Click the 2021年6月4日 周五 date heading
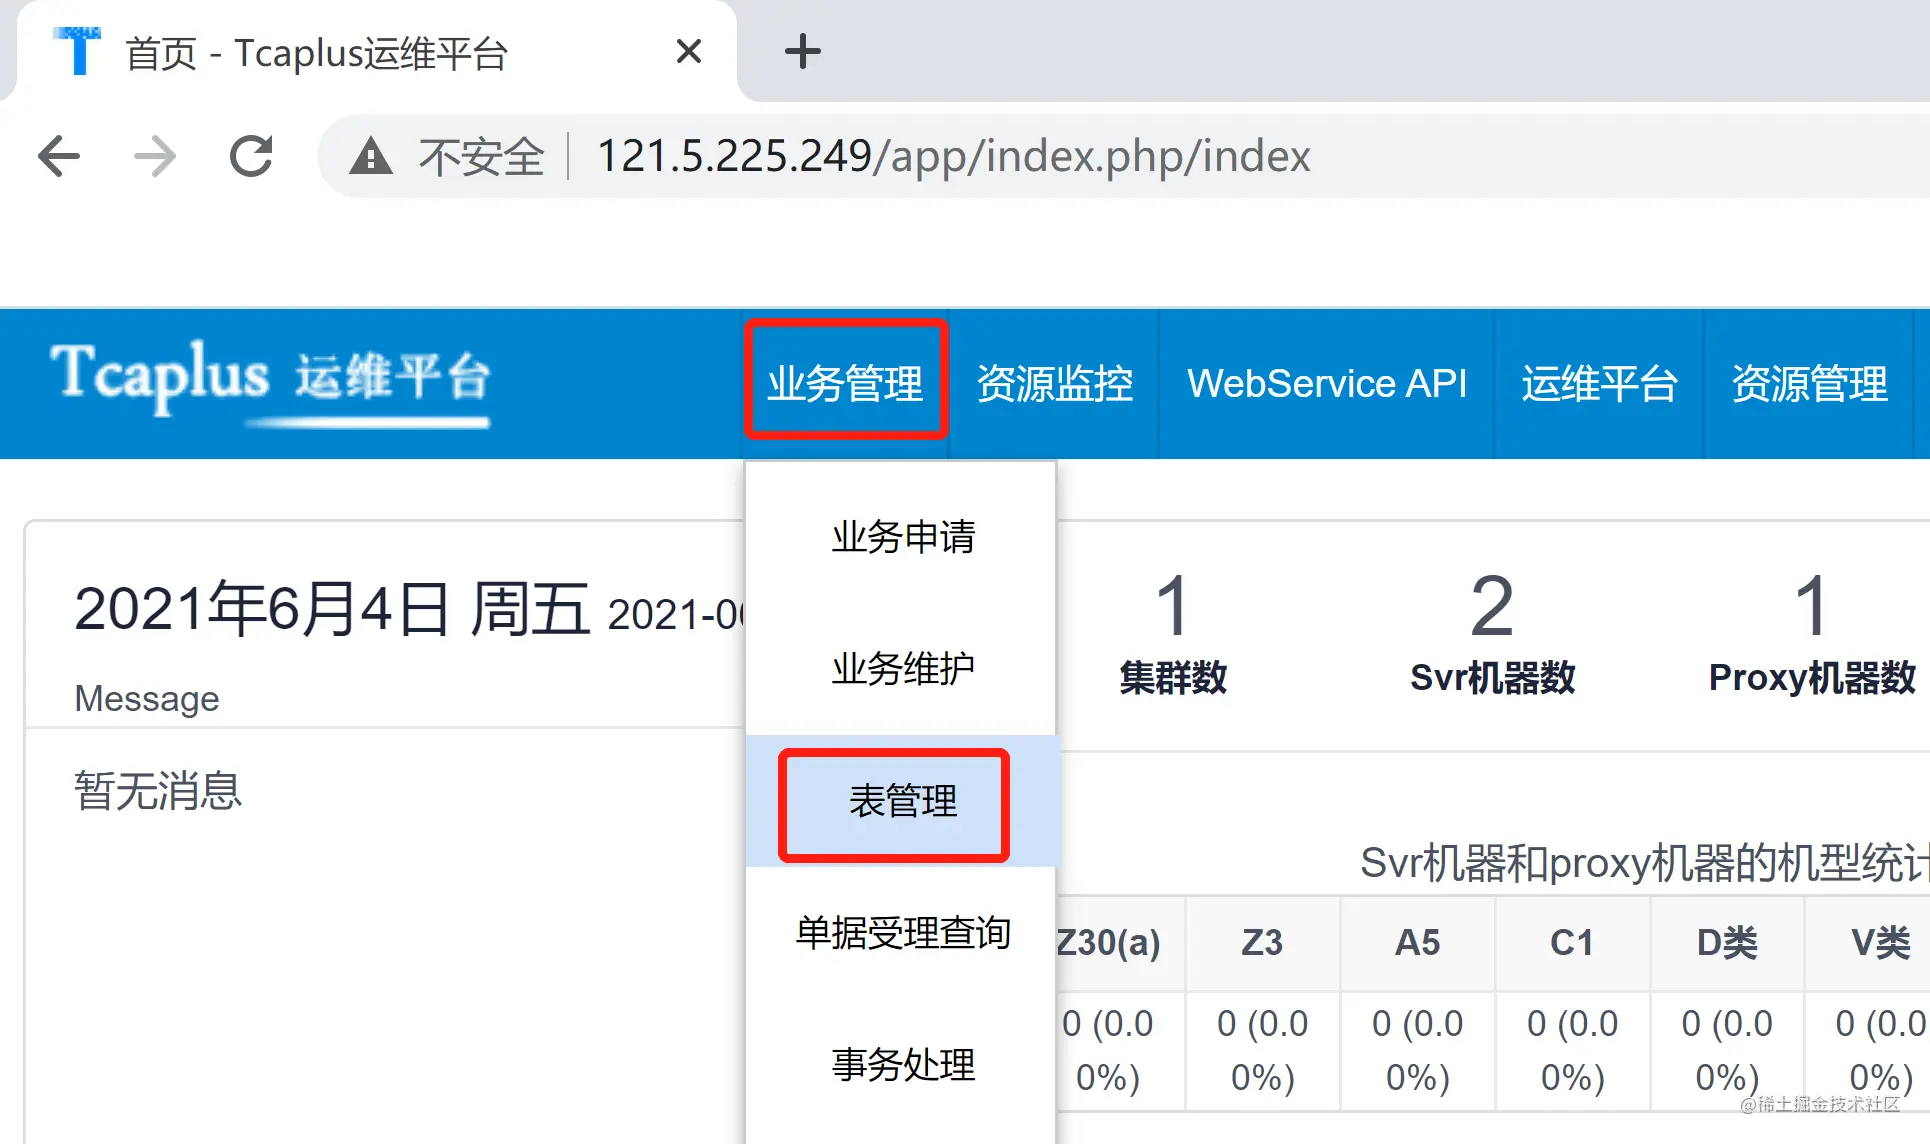 (332, 609)
